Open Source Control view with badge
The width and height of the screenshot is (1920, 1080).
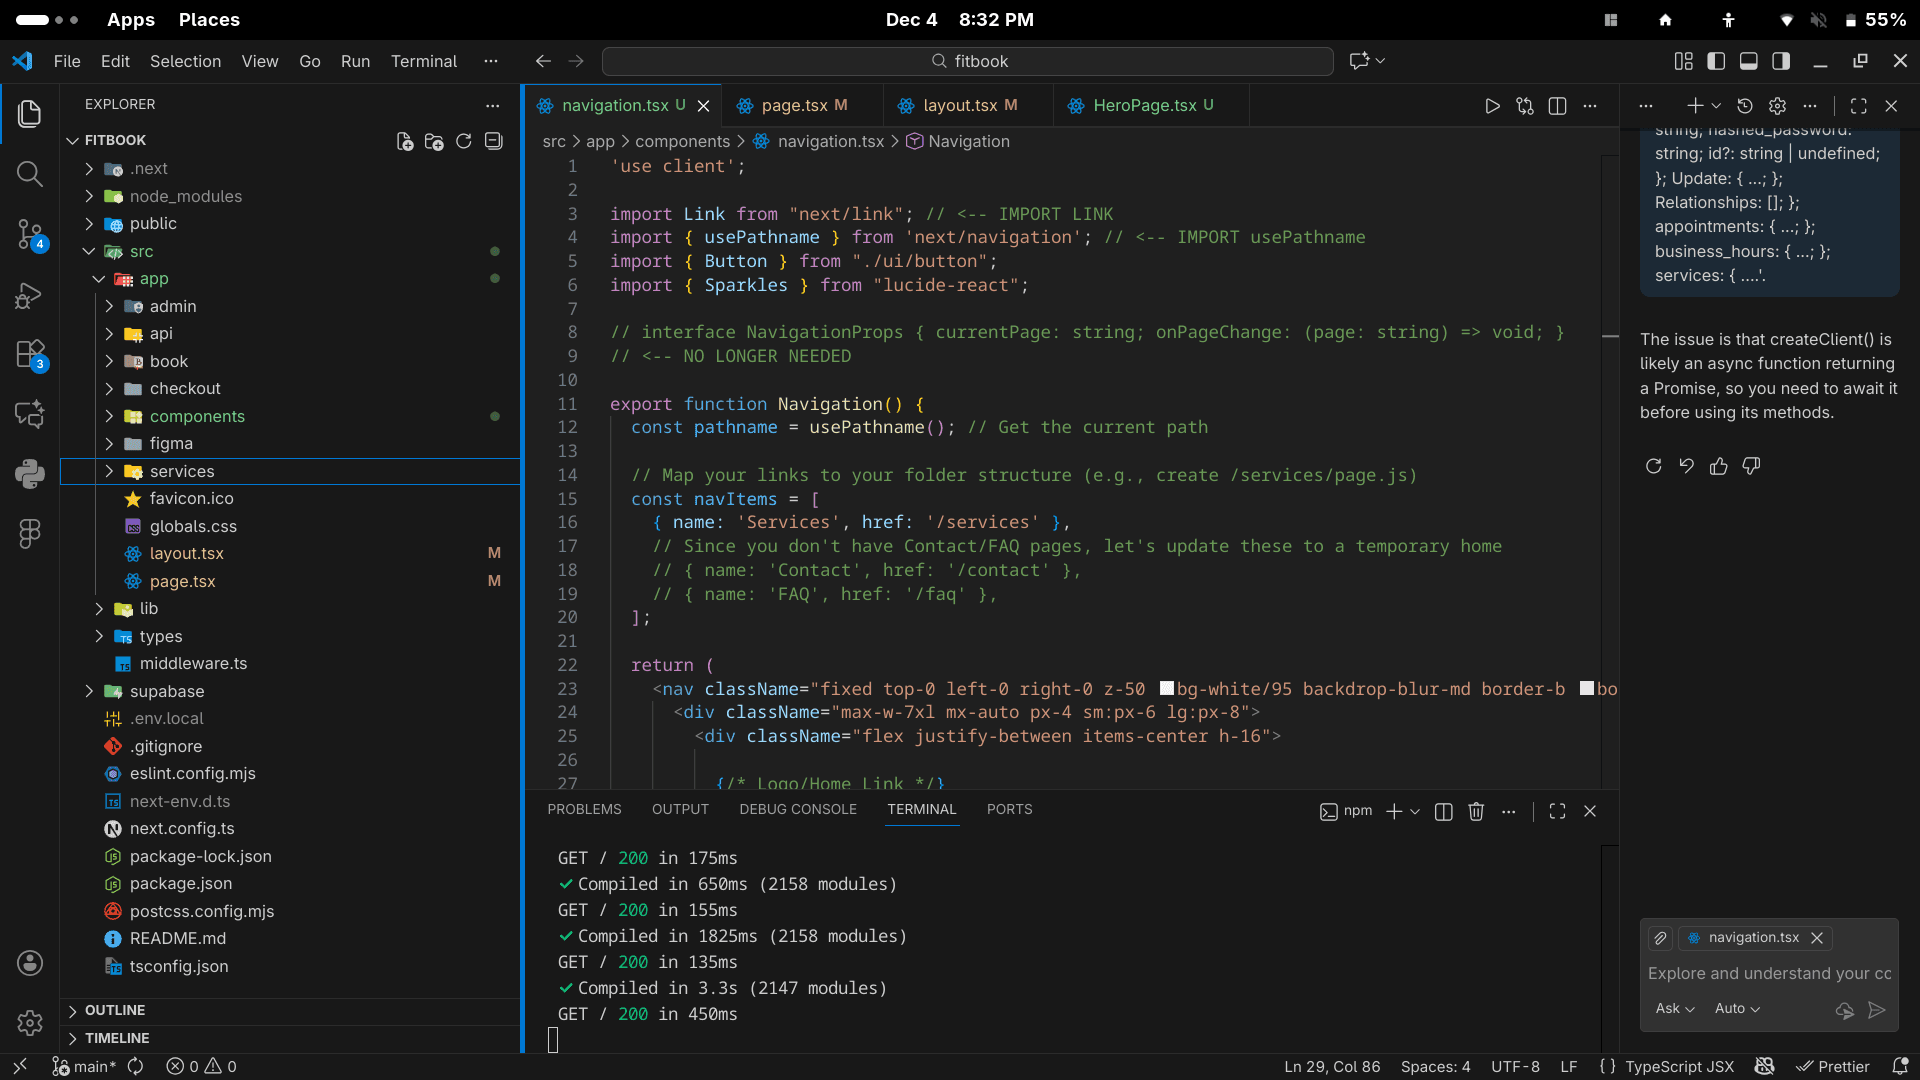click(x=29, y=235)
